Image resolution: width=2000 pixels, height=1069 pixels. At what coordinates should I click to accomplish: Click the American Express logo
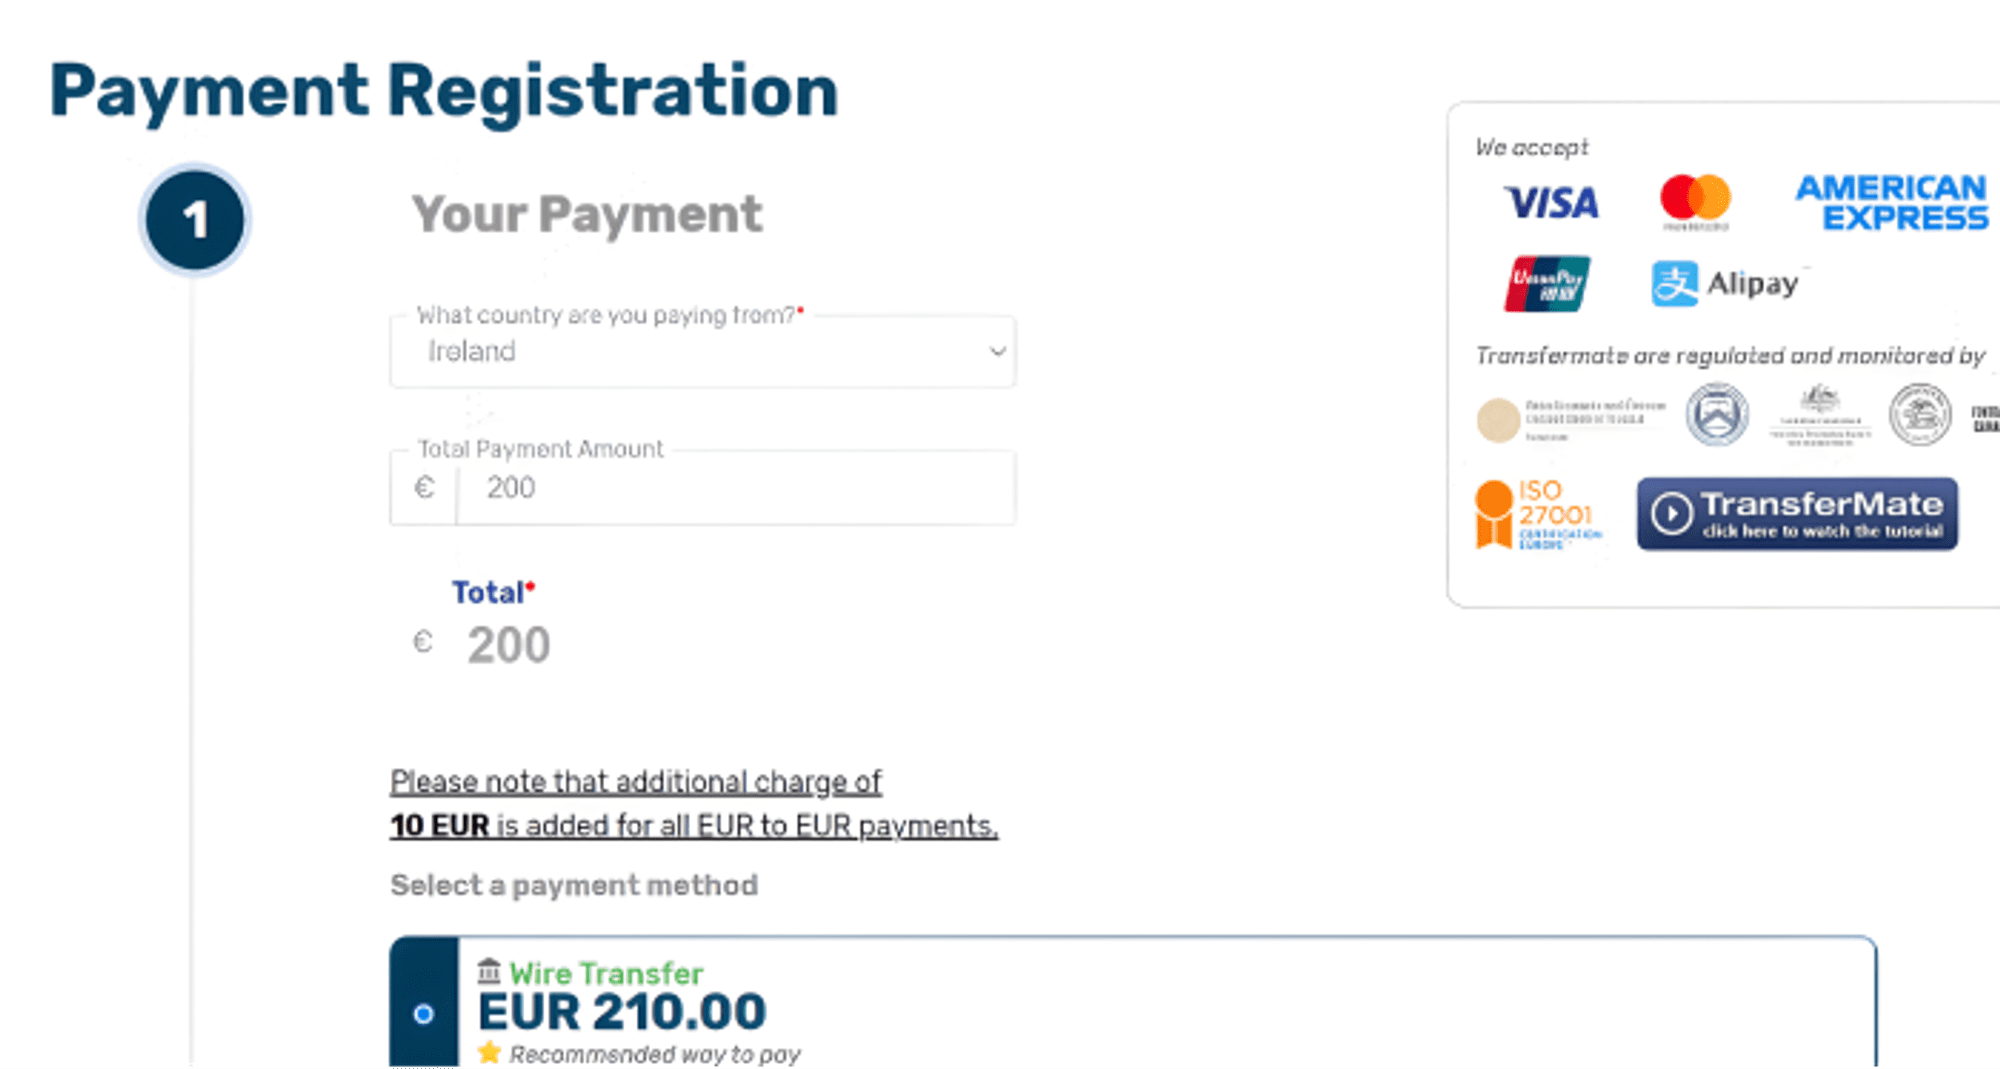(1892, 203)
